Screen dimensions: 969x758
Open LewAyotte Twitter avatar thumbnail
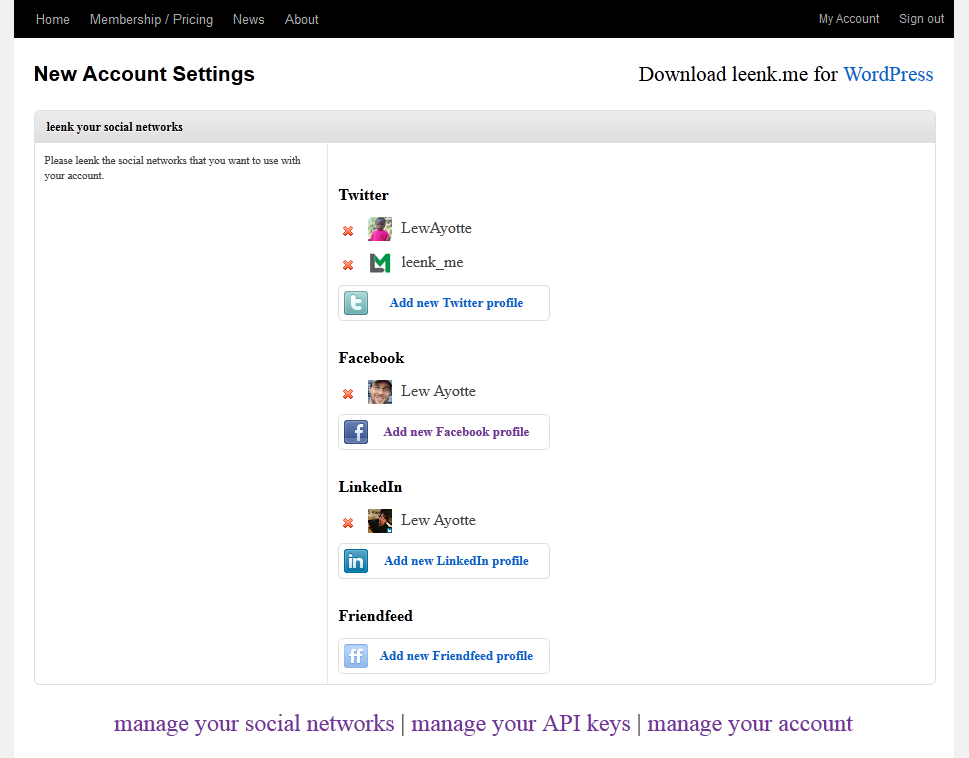click(379, 229)
